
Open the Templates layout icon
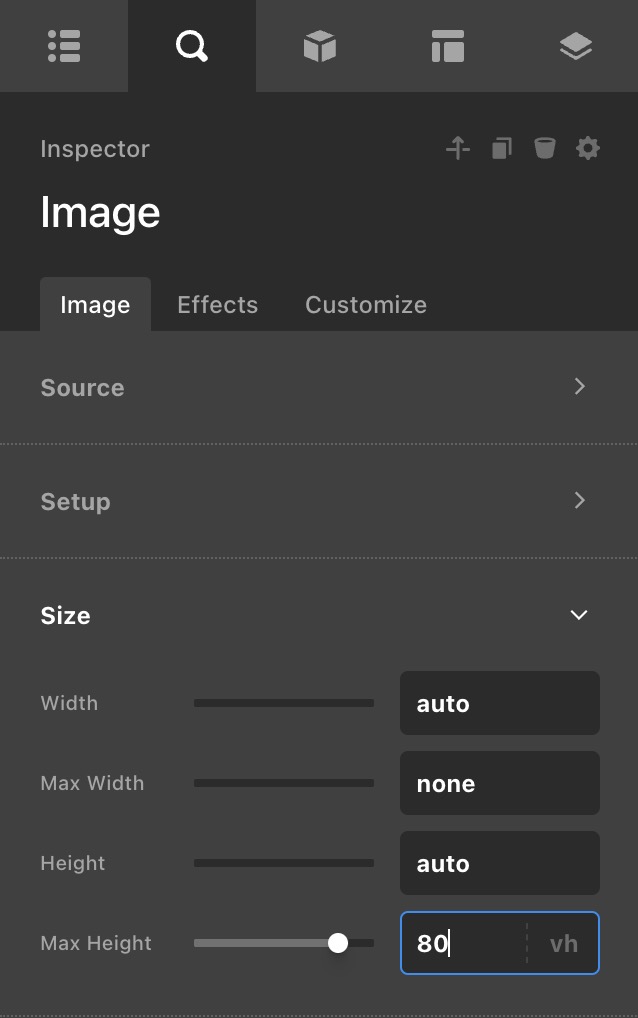[447, 46]
